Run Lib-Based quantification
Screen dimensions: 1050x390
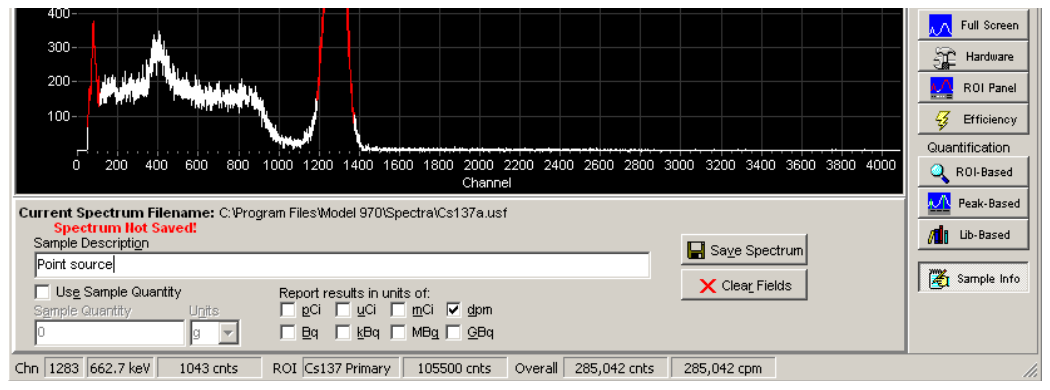click(972, 235)
